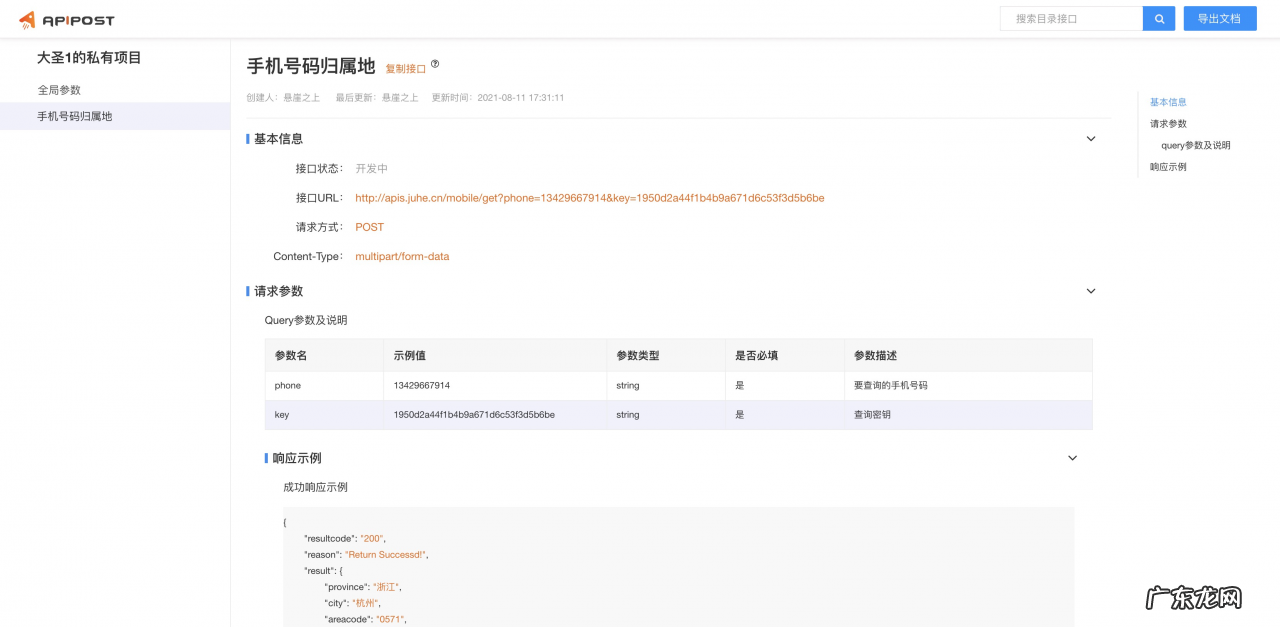Click the 导出文档 button

pyautogui.click(x=1219, y=18)
